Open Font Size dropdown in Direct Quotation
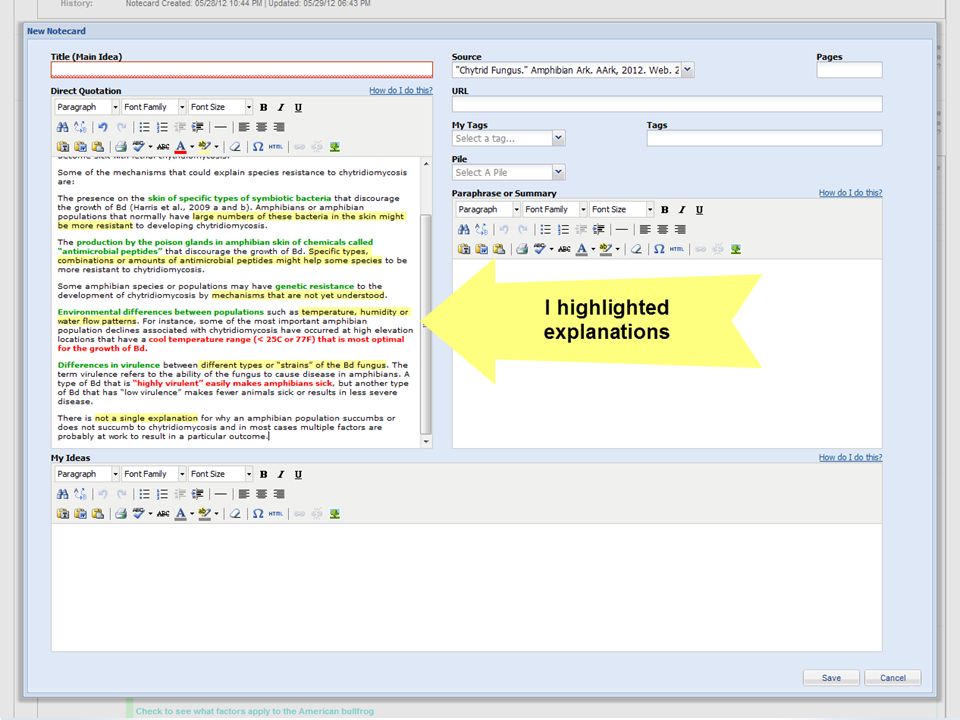 (220, 107)
